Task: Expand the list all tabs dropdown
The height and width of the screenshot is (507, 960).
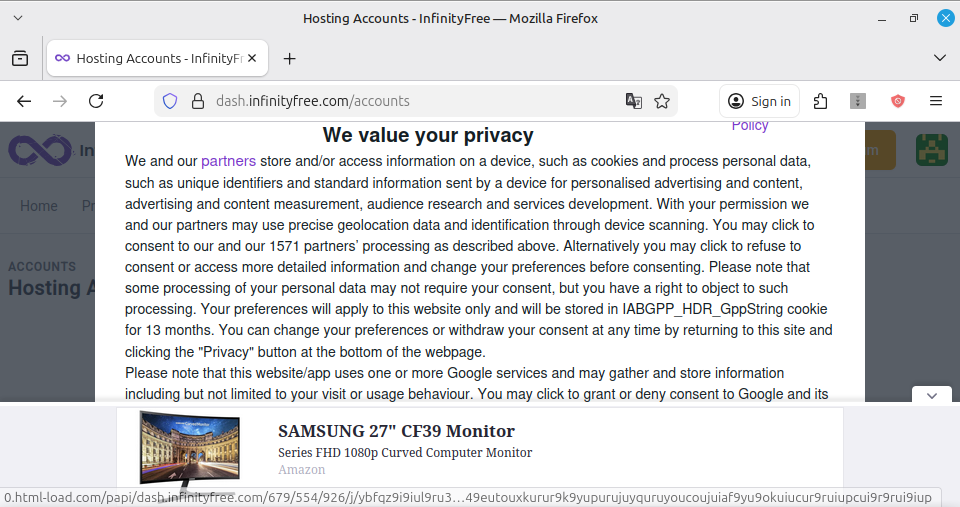Action: (x=939, y=59)
